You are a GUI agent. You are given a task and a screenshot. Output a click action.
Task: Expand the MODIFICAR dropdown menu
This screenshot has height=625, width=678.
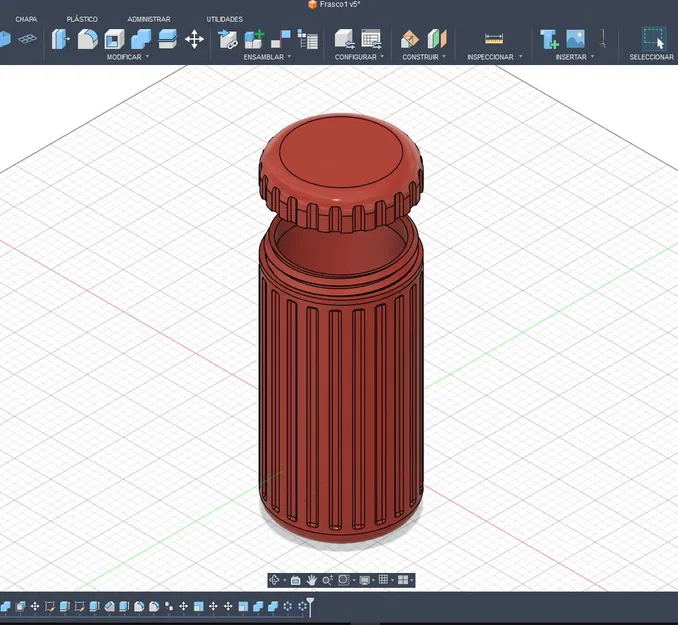pos(128,57)
